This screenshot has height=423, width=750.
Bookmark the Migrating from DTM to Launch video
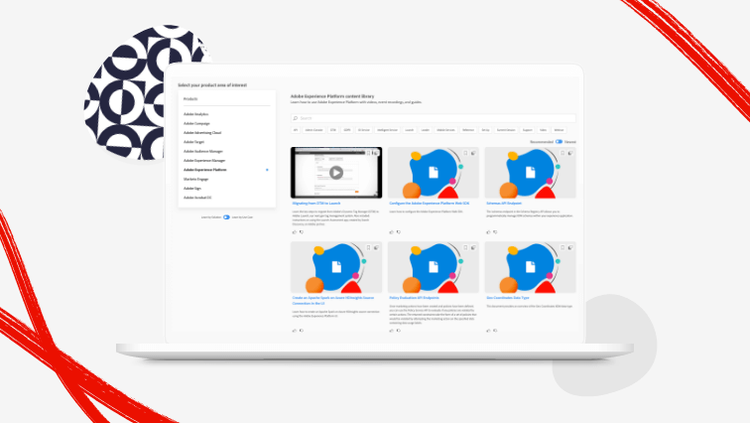point(368,153)
